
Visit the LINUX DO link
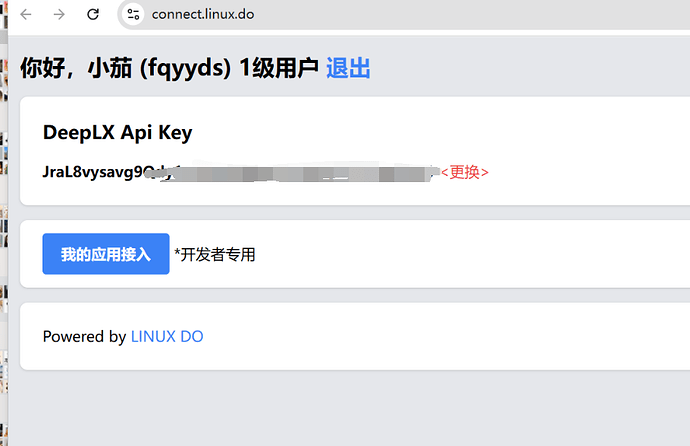click(167, 336)
